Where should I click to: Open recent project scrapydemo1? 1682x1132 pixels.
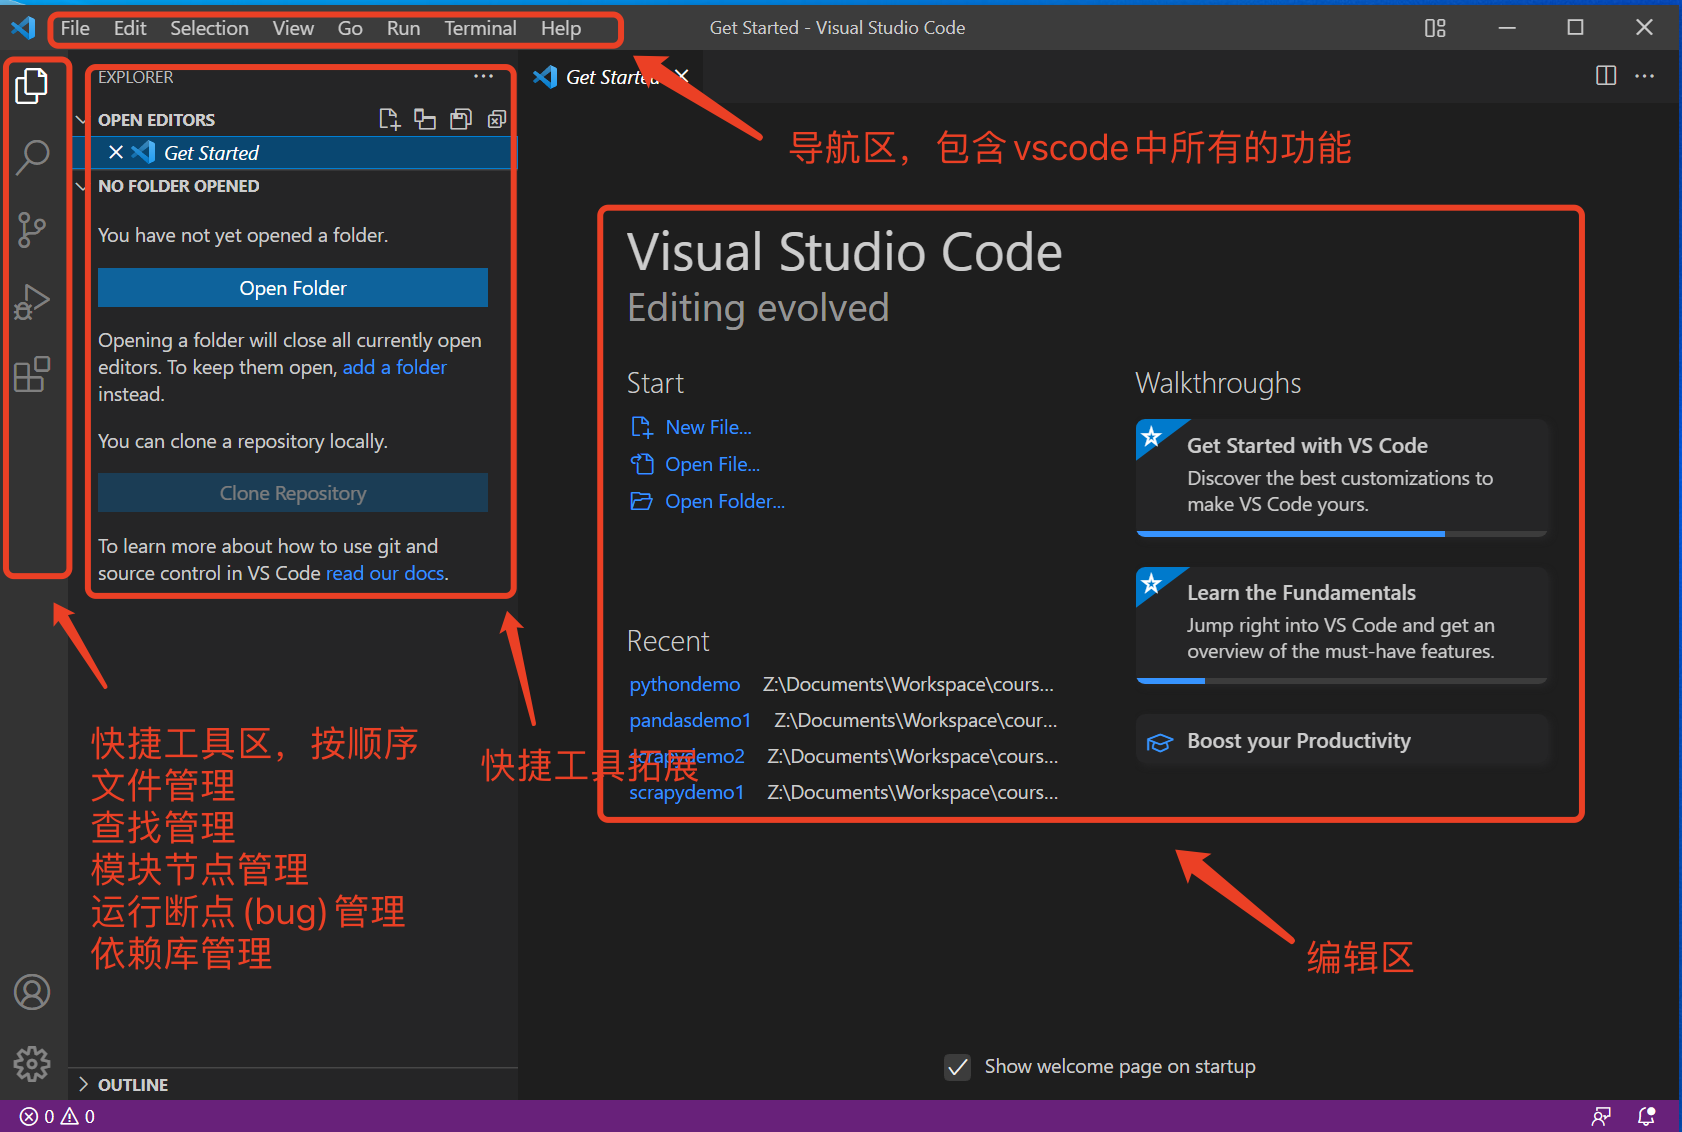coord(687,792)
